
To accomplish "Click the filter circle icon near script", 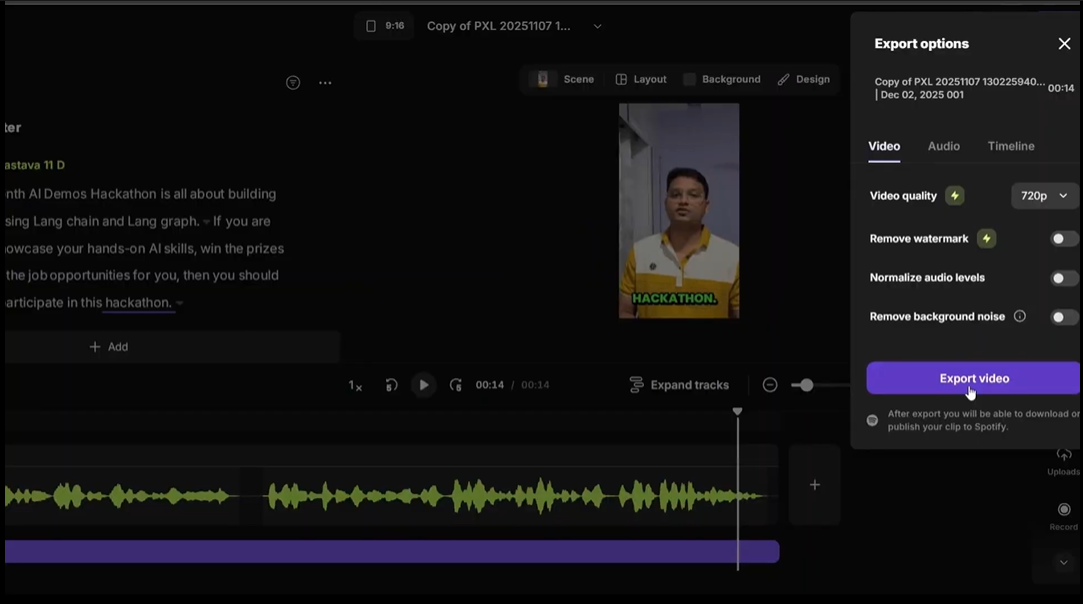I will tap(293, 83).
